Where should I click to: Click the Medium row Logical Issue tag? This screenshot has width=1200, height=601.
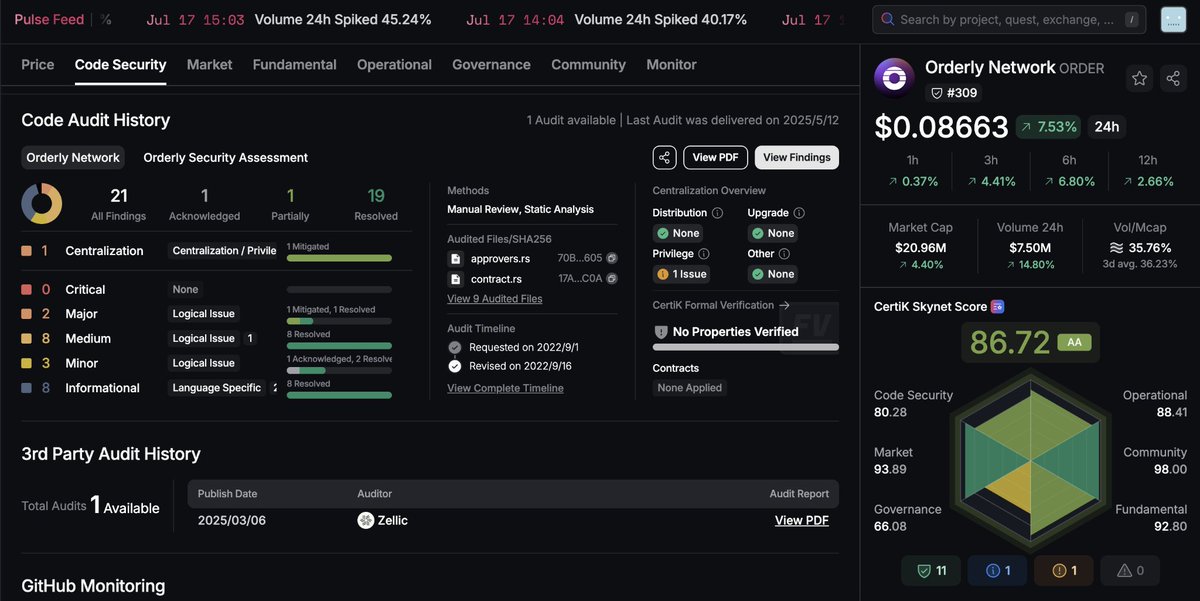[x=203, y=339]
